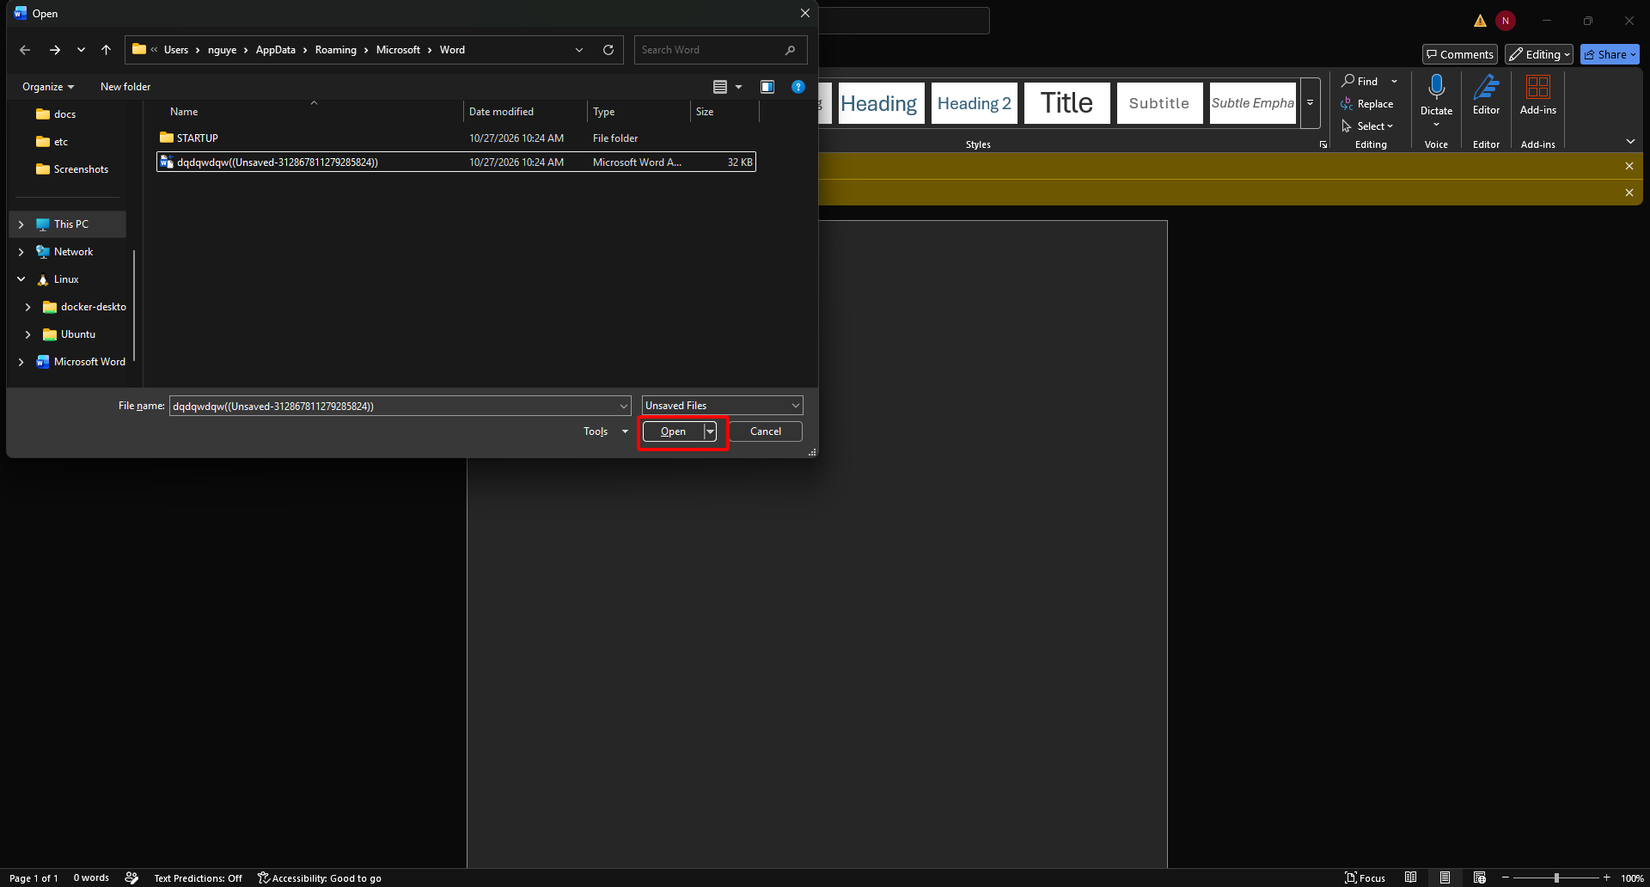Open the Comments button
The width and height of the screenshot is (1650, 887).
(x=1460, y=55)
